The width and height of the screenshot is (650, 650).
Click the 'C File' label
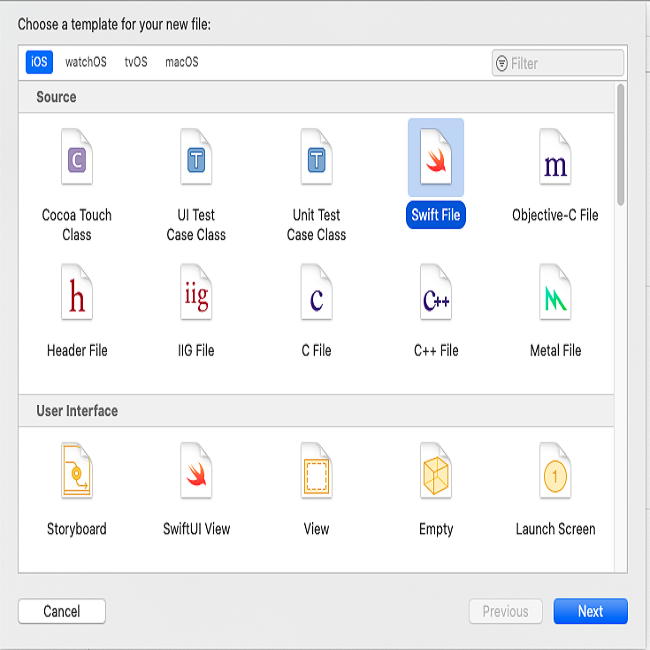pyautogui.click(x=316, y=351)
